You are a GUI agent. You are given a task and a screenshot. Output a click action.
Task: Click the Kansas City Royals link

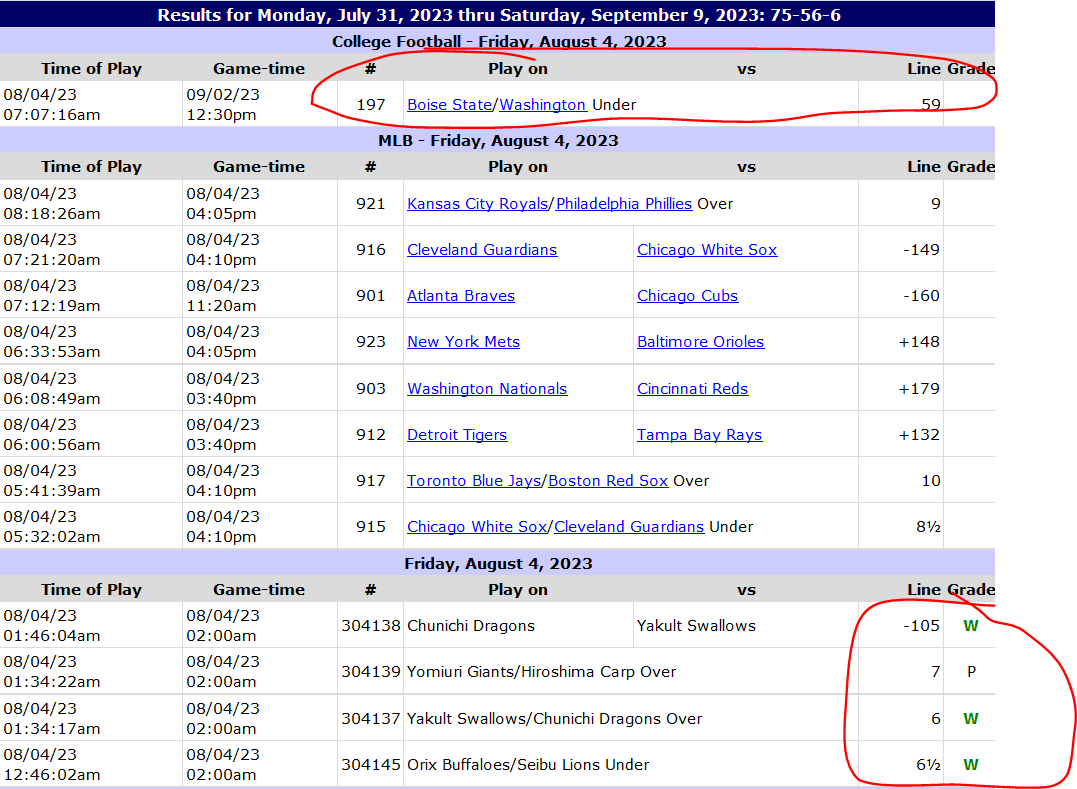pyautogui.click(x=477, y=204)
